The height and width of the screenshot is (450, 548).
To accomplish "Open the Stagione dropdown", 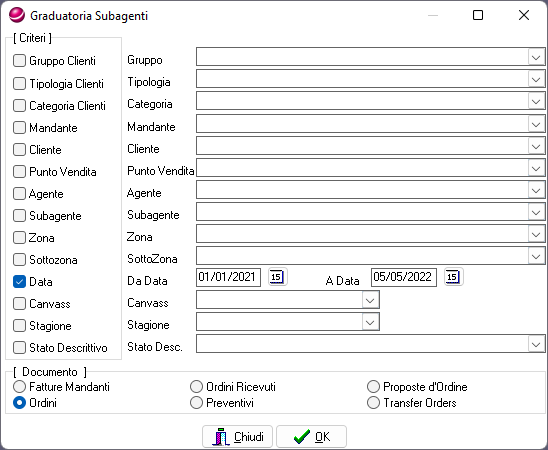I will (370, 322).
